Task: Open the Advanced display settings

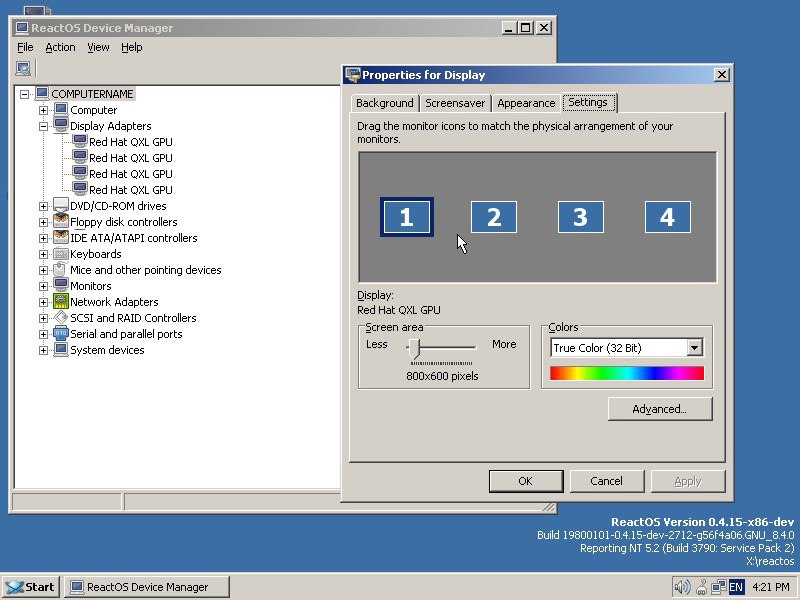Action: pyautogui.click(x=660, y=409)
